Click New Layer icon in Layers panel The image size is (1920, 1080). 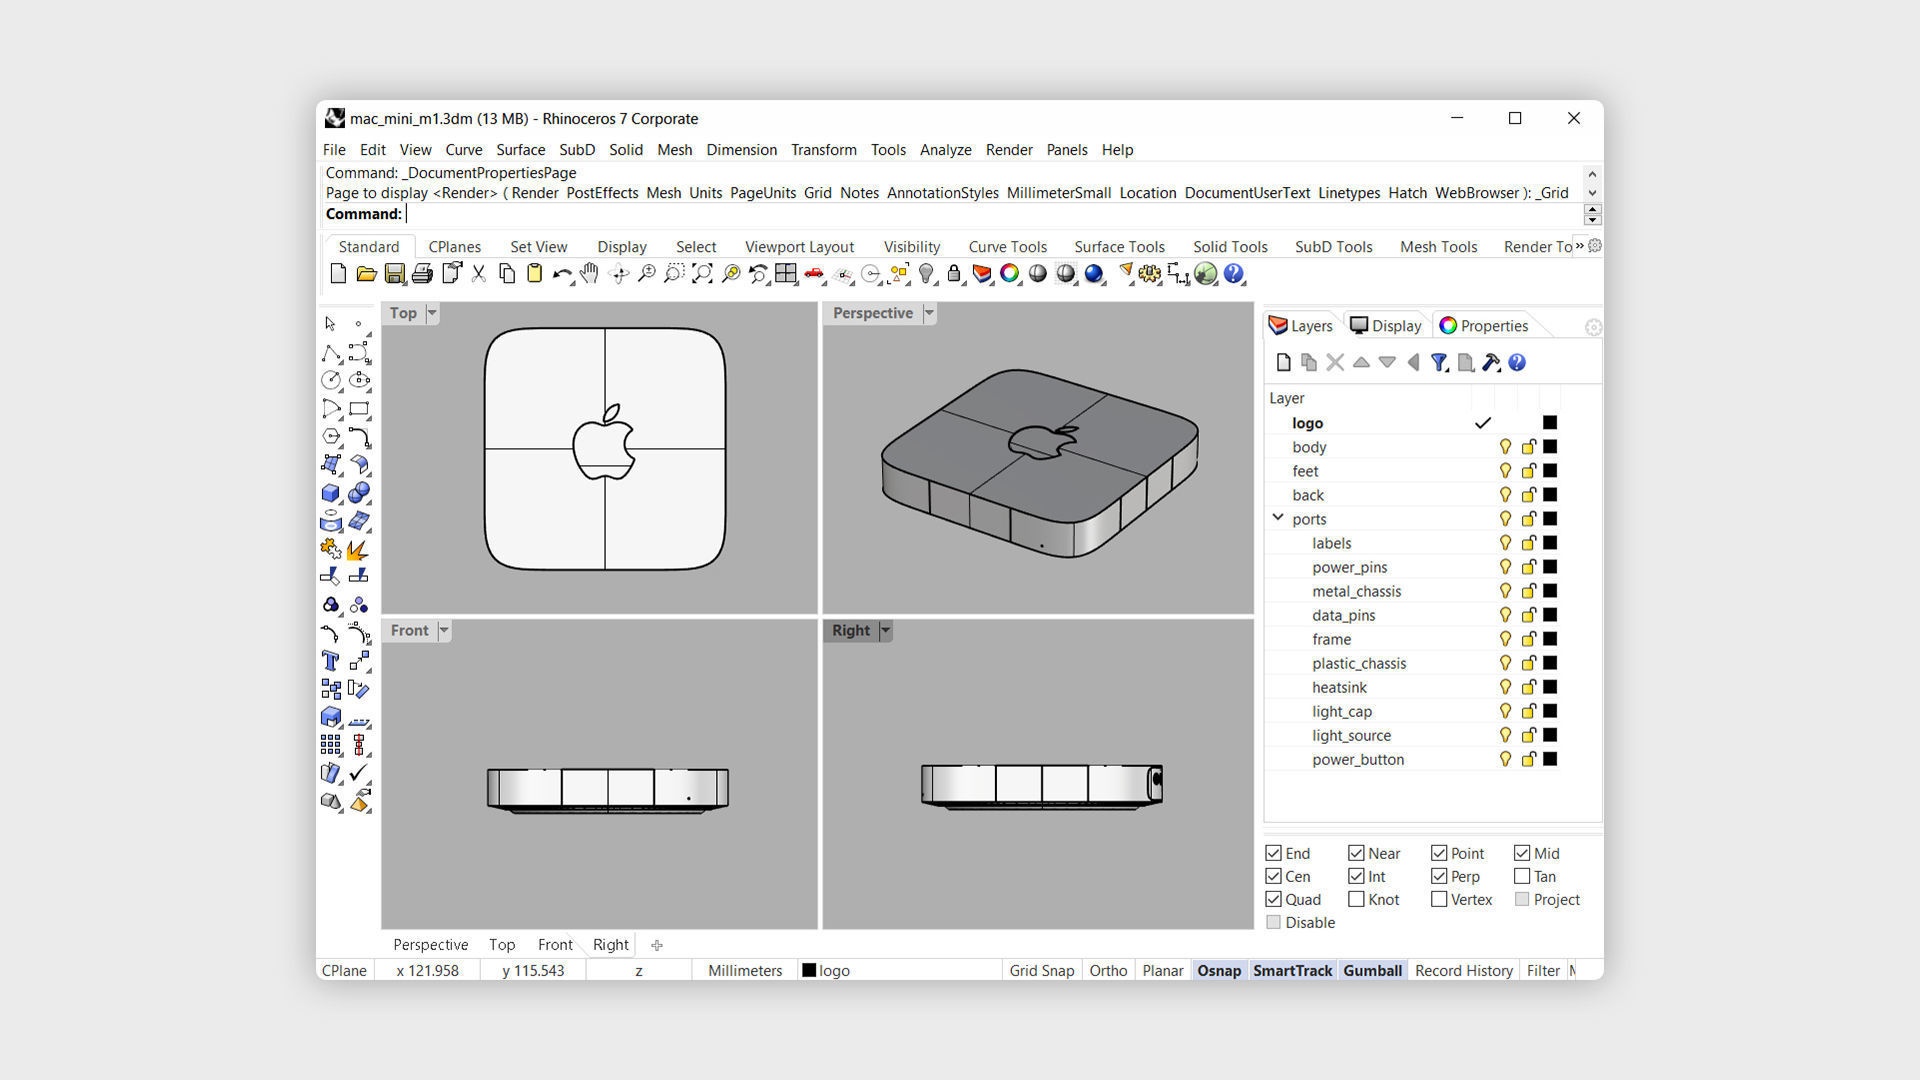pyautogui.click(x=1284, y=363)
